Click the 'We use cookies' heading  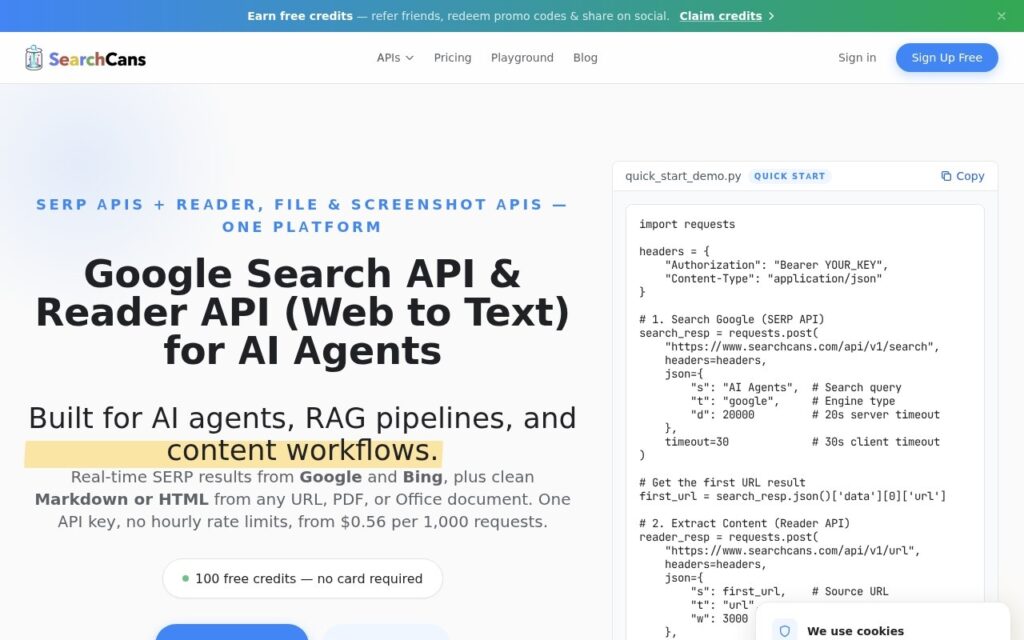coord(856,631)
